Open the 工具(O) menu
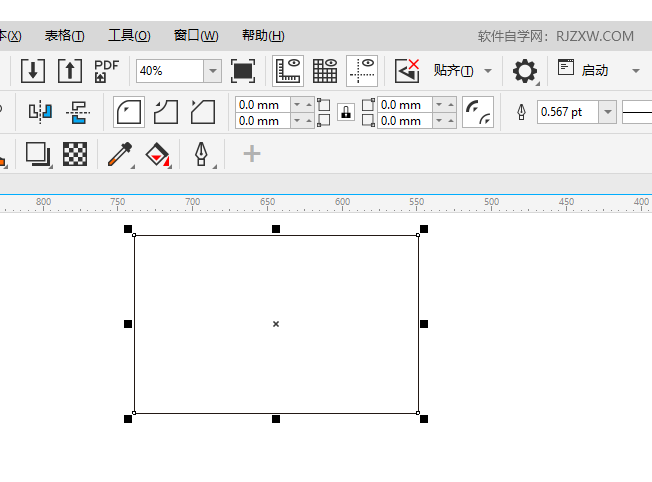652x482 pixels. click(129, 35)
